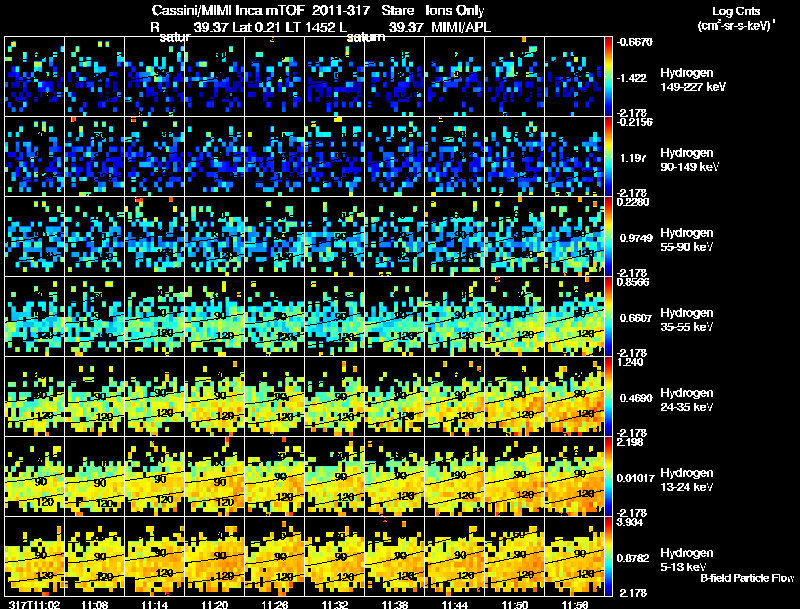Viewport: 800px width, 609px height.
Task: Click the '0.0782' color scale value
Action: point(633,559)
